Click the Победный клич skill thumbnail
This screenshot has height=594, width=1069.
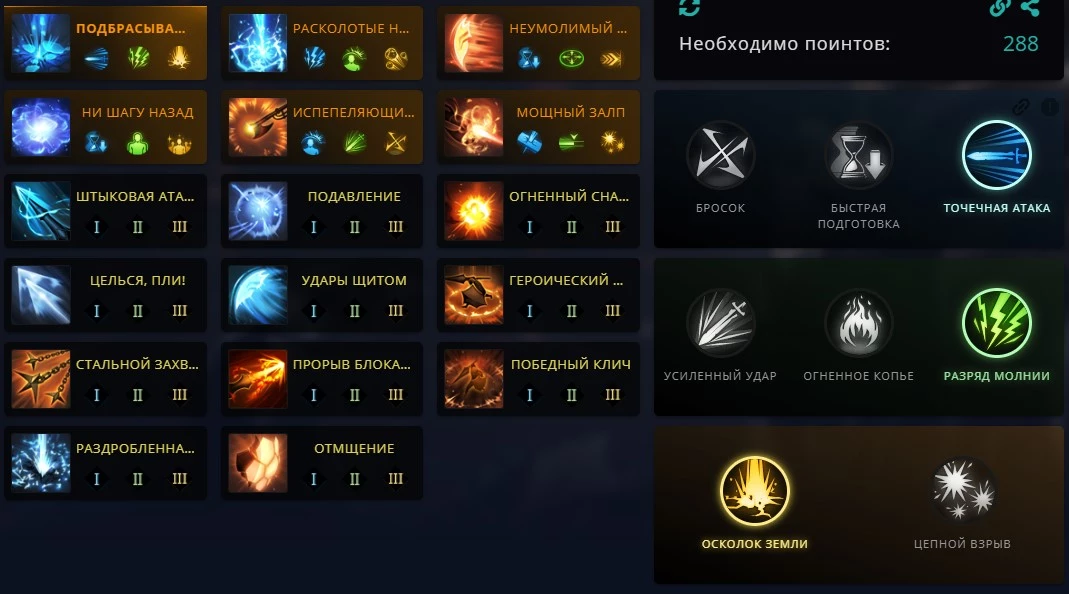pos(474,379)
